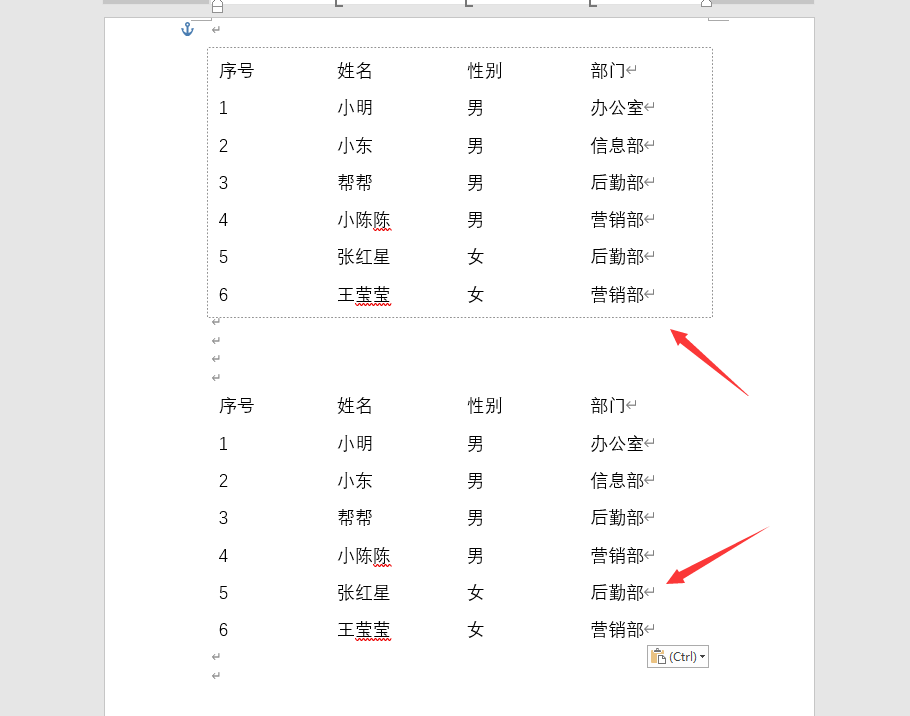This screenshot has width=910, height=716.
Task: Click 后勤部 on row 5 of pasted copy
Action: pos(617,593)
